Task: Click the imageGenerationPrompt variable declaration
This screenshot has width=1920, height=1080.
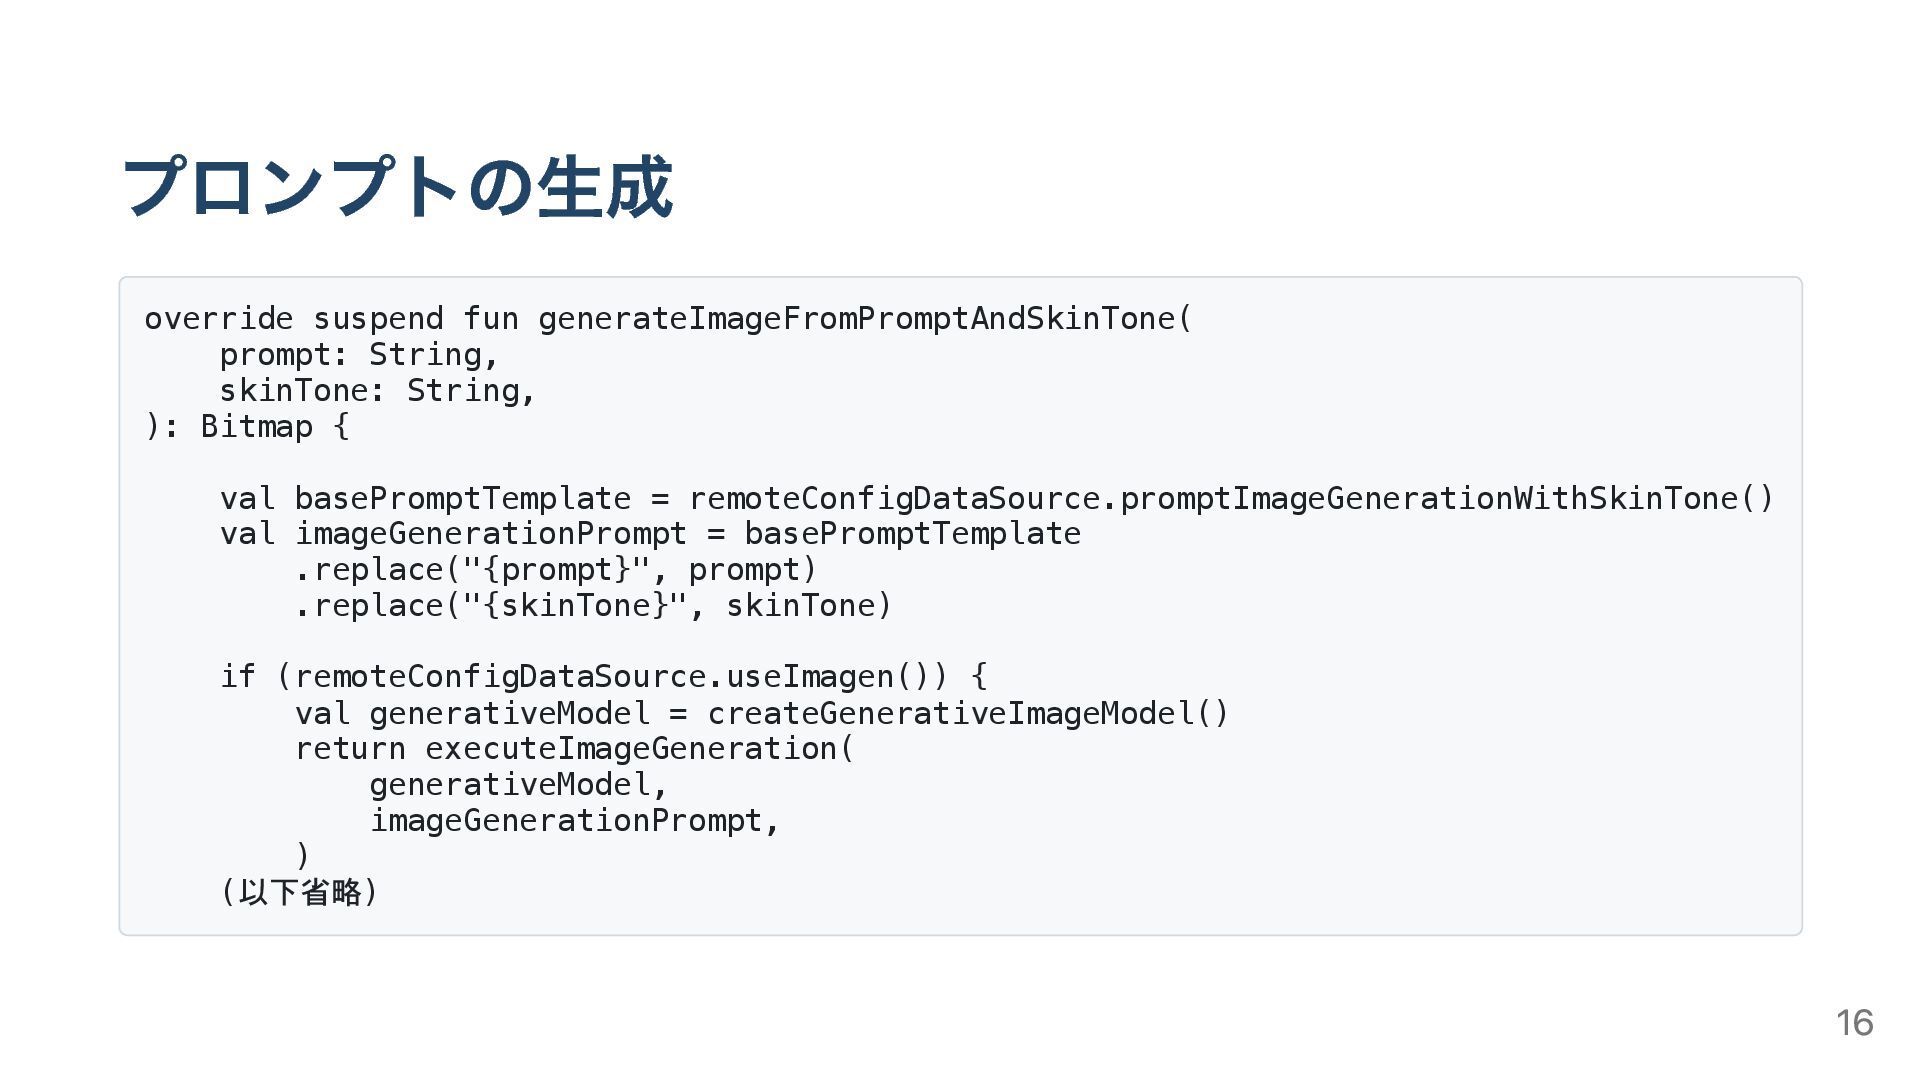Action: click(490, 534)
